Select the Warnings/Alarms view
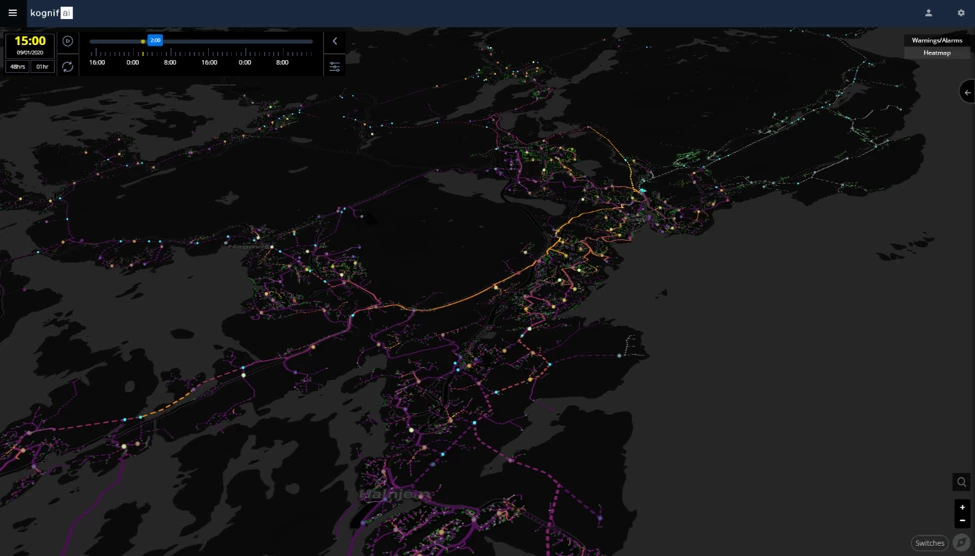The height and width of the screenshot is (556, 975). (937, 40)
